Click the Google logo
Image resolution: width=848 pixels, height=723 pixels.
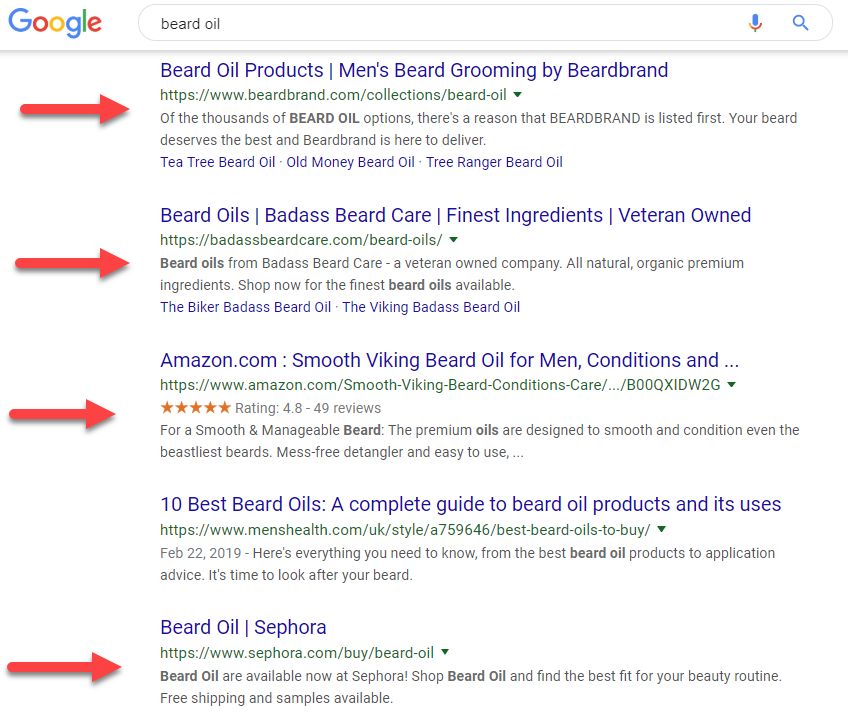54,23
